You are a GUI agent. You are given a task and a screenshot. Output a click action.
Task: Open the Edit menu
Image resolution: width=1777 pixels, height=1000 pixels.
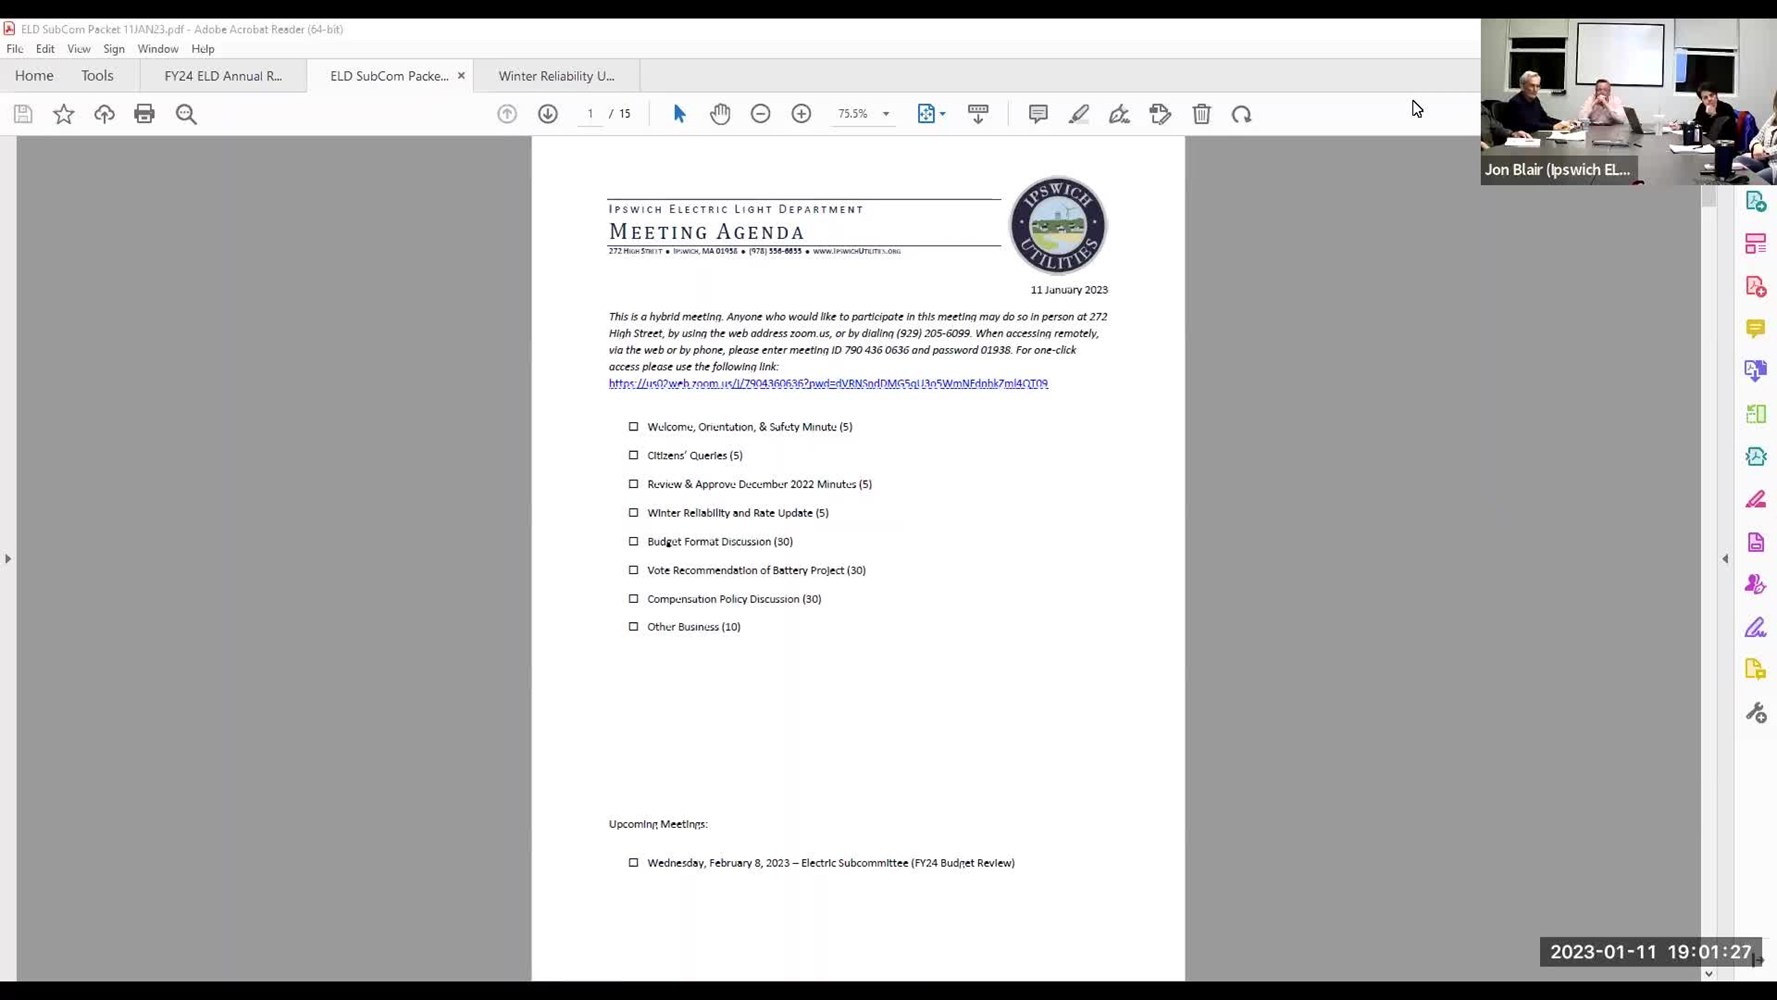(45, 49)
